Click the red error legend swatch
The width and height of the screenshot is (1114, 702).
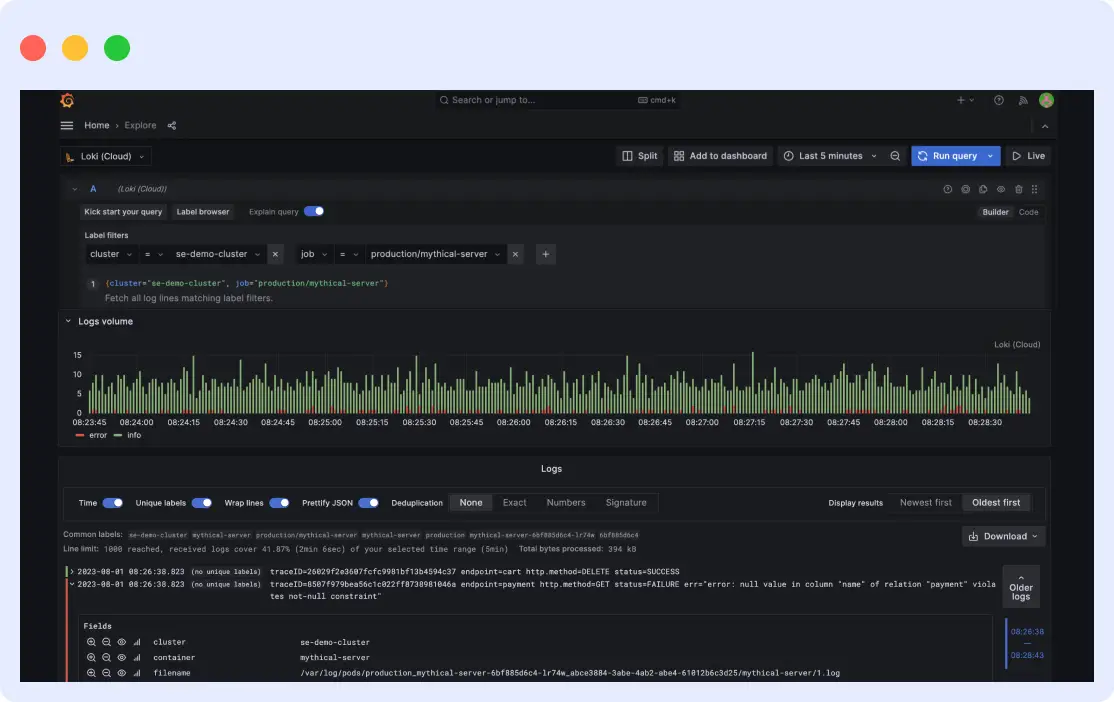click(x=82, y=435)
